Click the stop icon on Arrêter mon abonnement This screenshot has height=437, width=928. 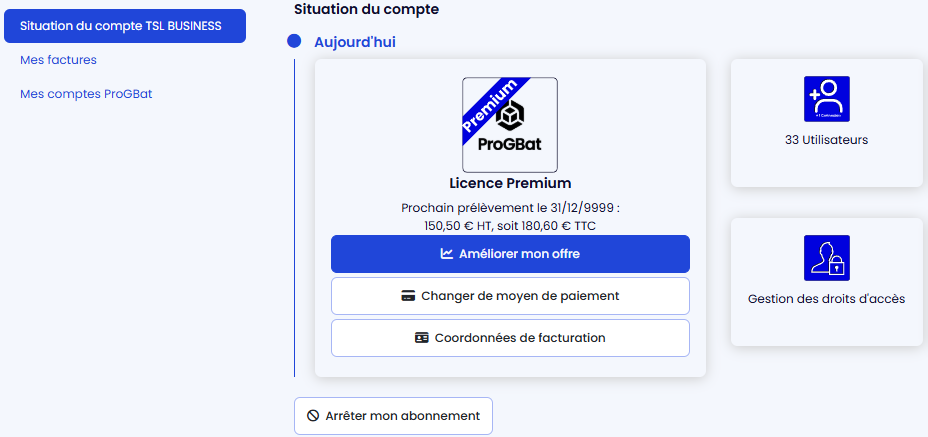(313, 416)
